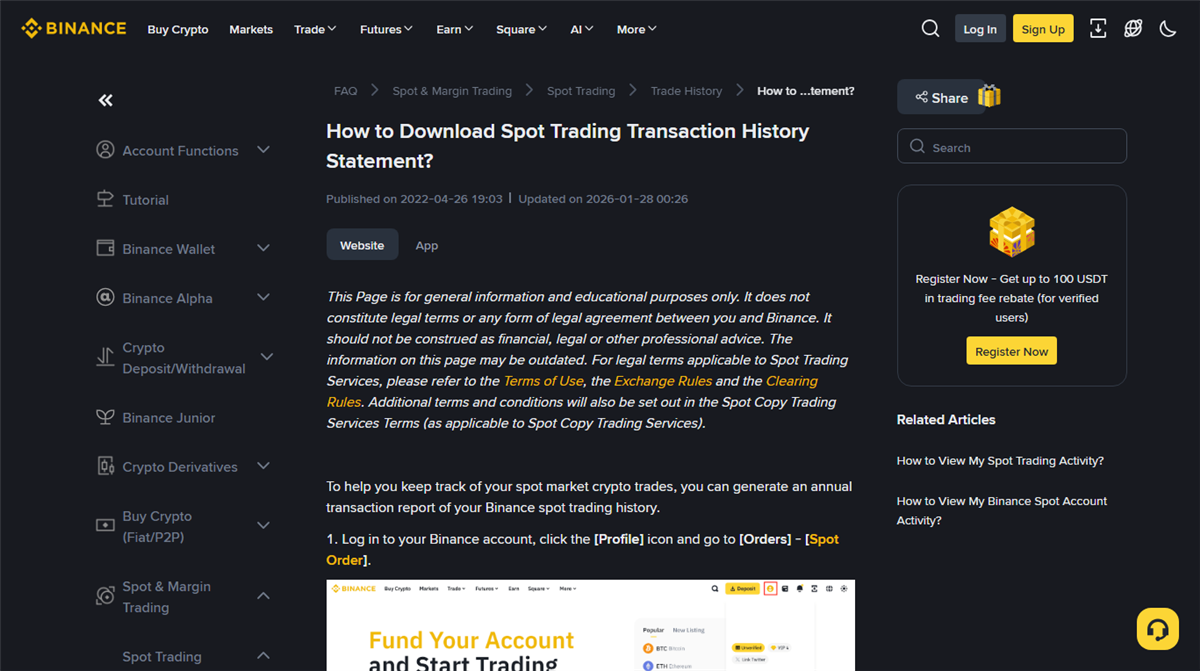
Task: Toggle dark mode moon icon
Action: point(1168,28)
